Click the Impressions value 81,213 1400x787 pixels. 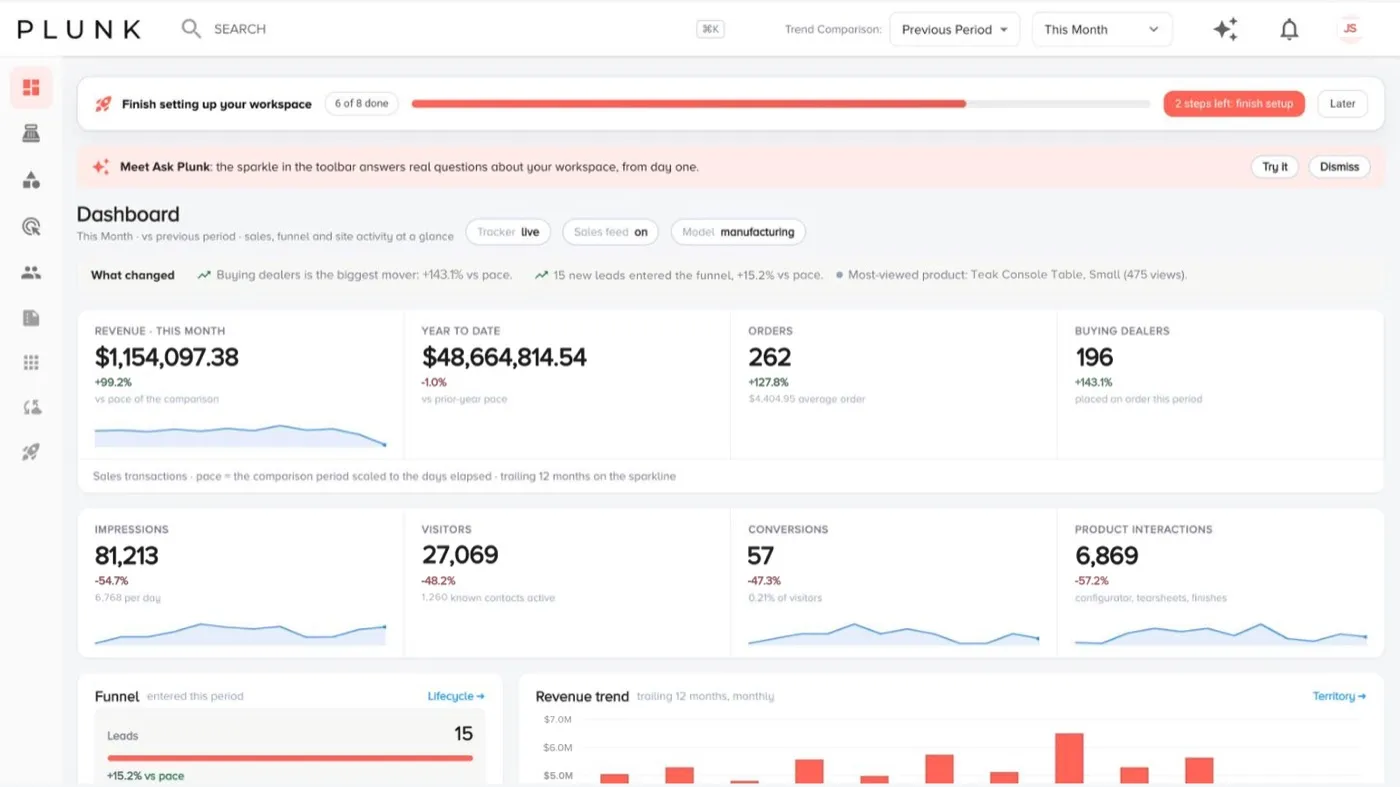click(x=126, y=555)
